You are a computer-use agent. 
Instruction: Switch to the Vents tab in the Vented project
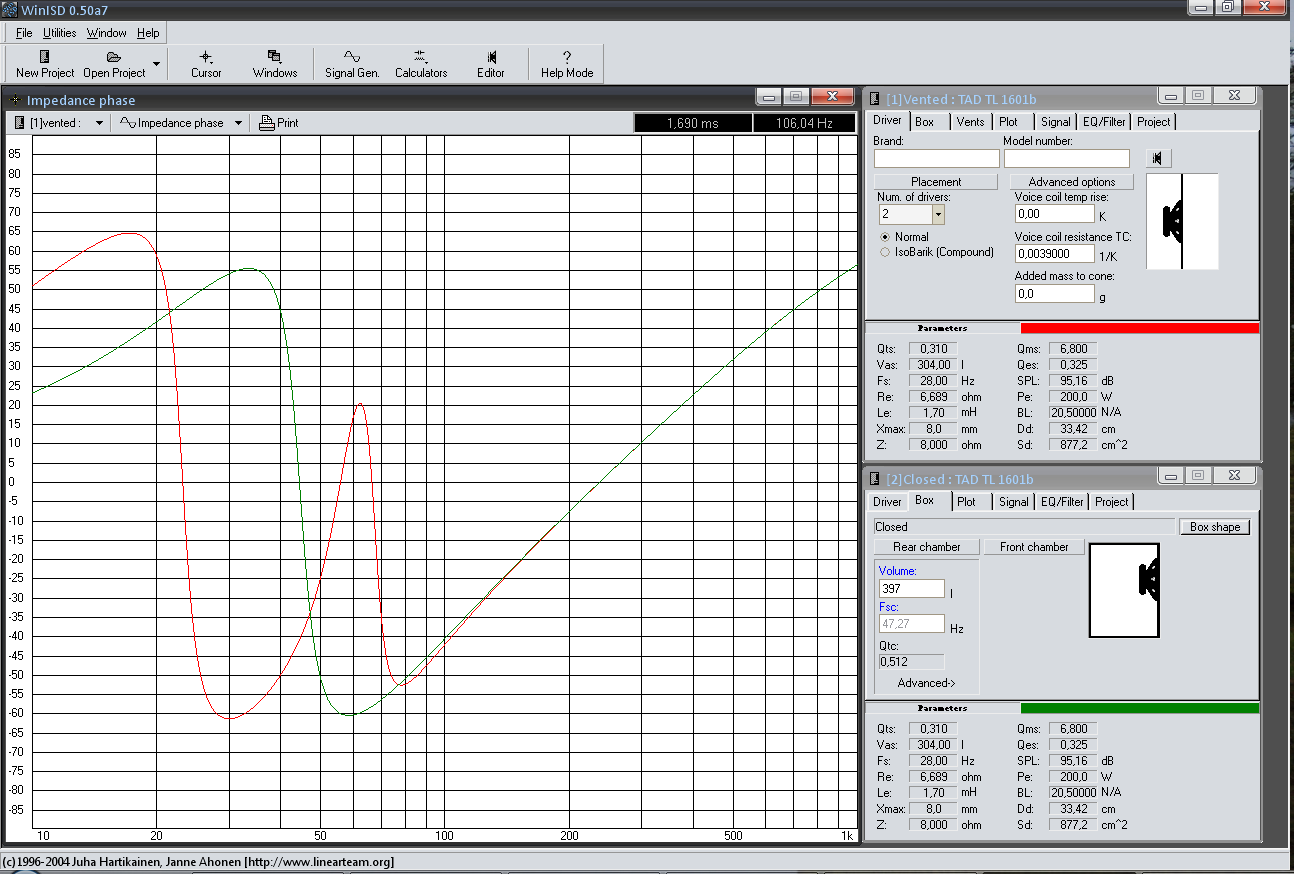click(x=970, y=122)
